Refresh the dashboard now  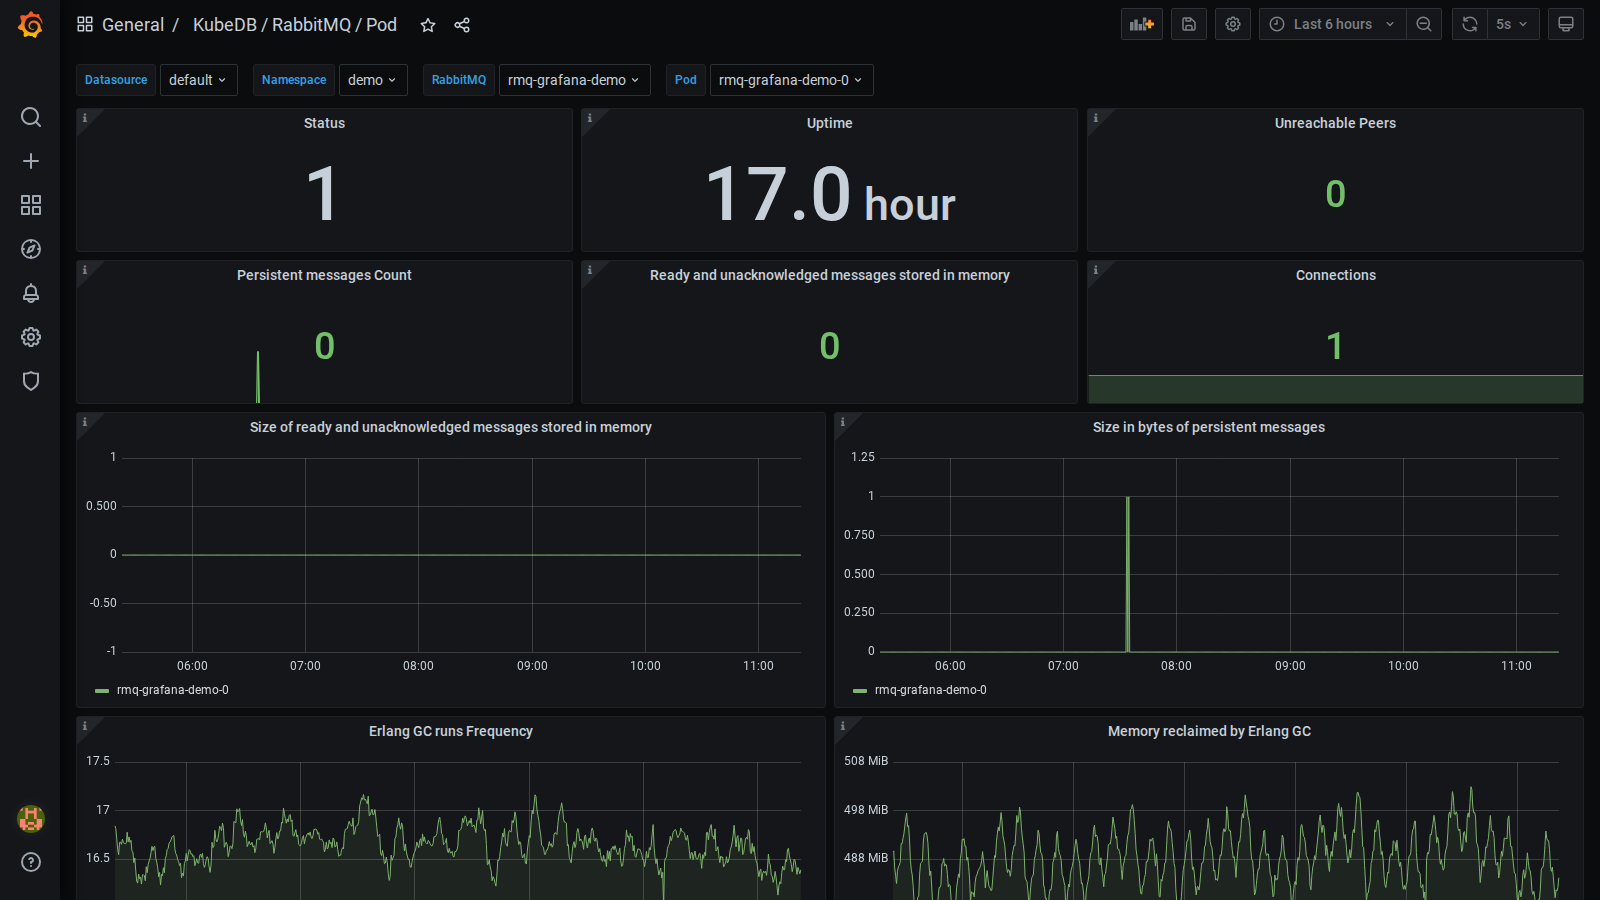pos(1470,24)
